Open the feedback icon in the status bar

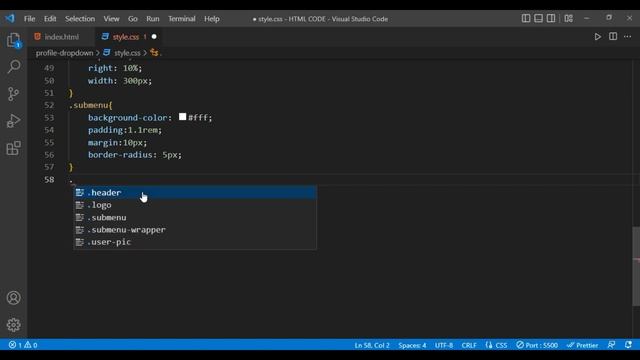coord(611,345)
